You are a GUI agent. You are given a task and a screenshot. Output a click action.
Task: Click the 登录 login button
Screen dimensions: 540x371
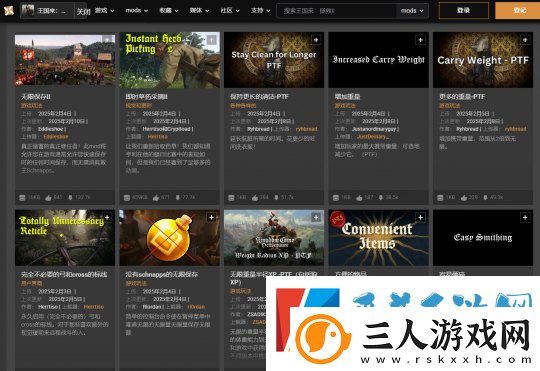[464, 10]
